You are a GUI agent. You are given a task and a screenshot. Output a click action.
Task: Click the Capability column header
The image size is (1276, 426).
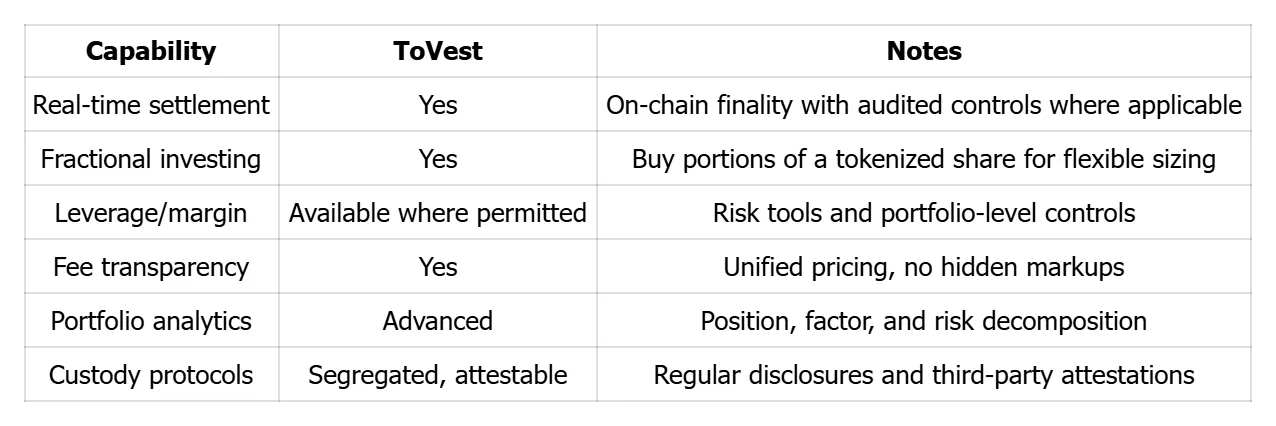coord(151,52)
